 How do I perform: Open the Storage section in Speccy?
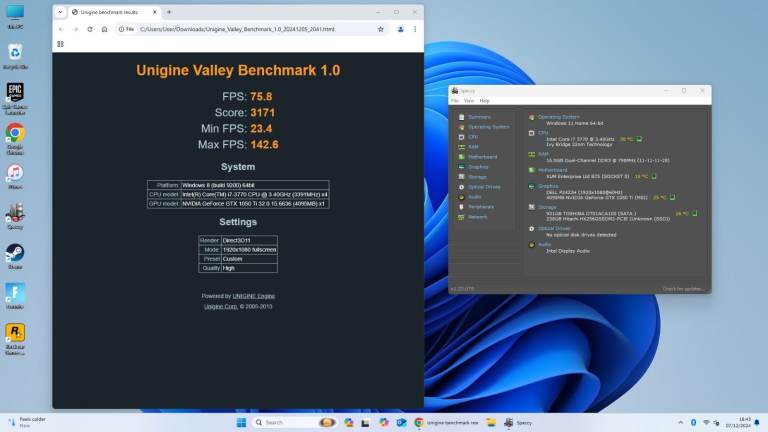click(x=477, y=176)
